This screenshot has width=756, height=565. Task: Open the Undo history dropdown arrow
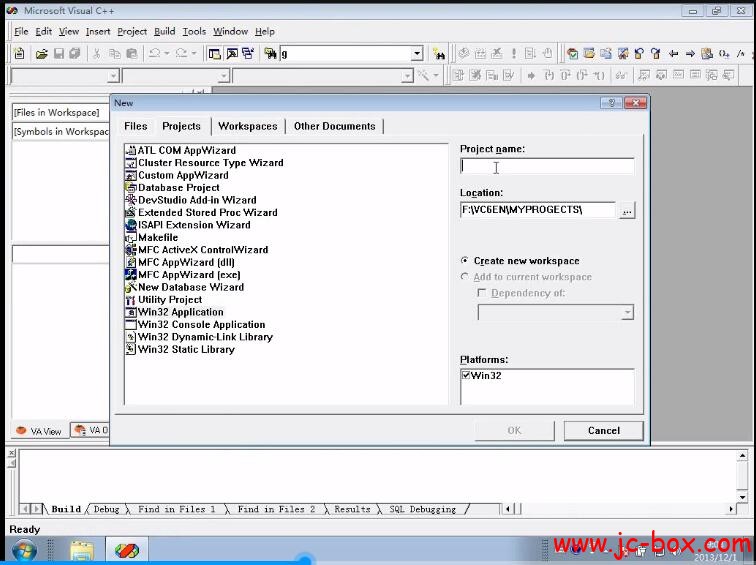(167, 54)
